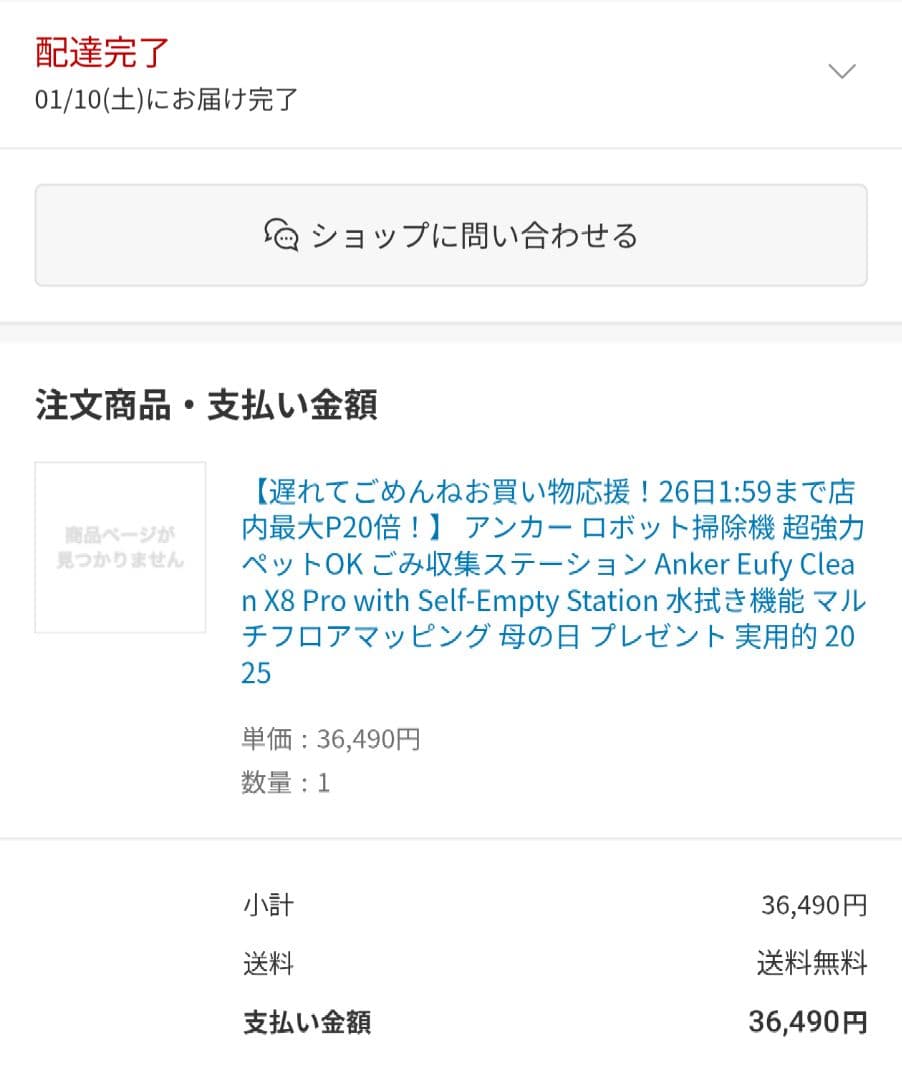
Task: Click the 小計 subtotal label
Action: (x=266, y=904)
